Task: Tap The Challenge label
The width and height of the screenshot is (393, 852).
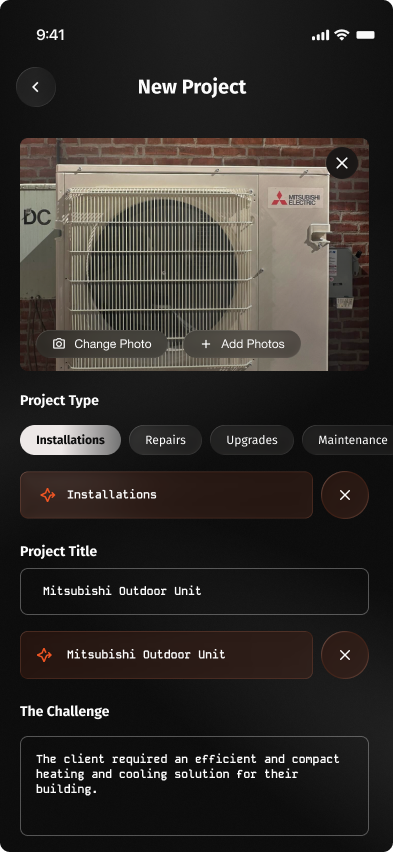Action: click(65, 711)
